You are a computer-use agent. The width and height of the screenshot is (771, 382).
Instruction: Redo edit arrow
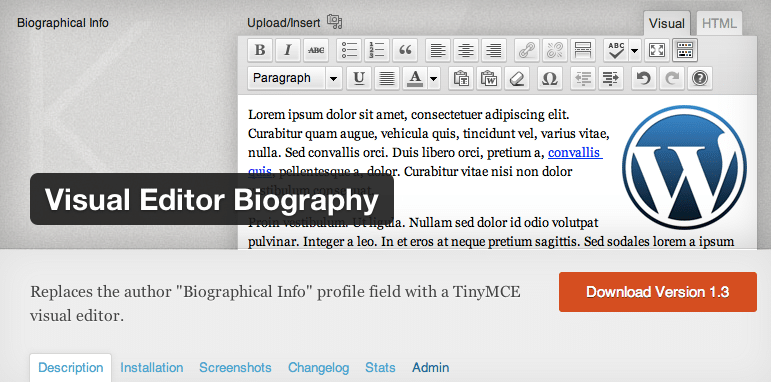[x=672, y=78]
